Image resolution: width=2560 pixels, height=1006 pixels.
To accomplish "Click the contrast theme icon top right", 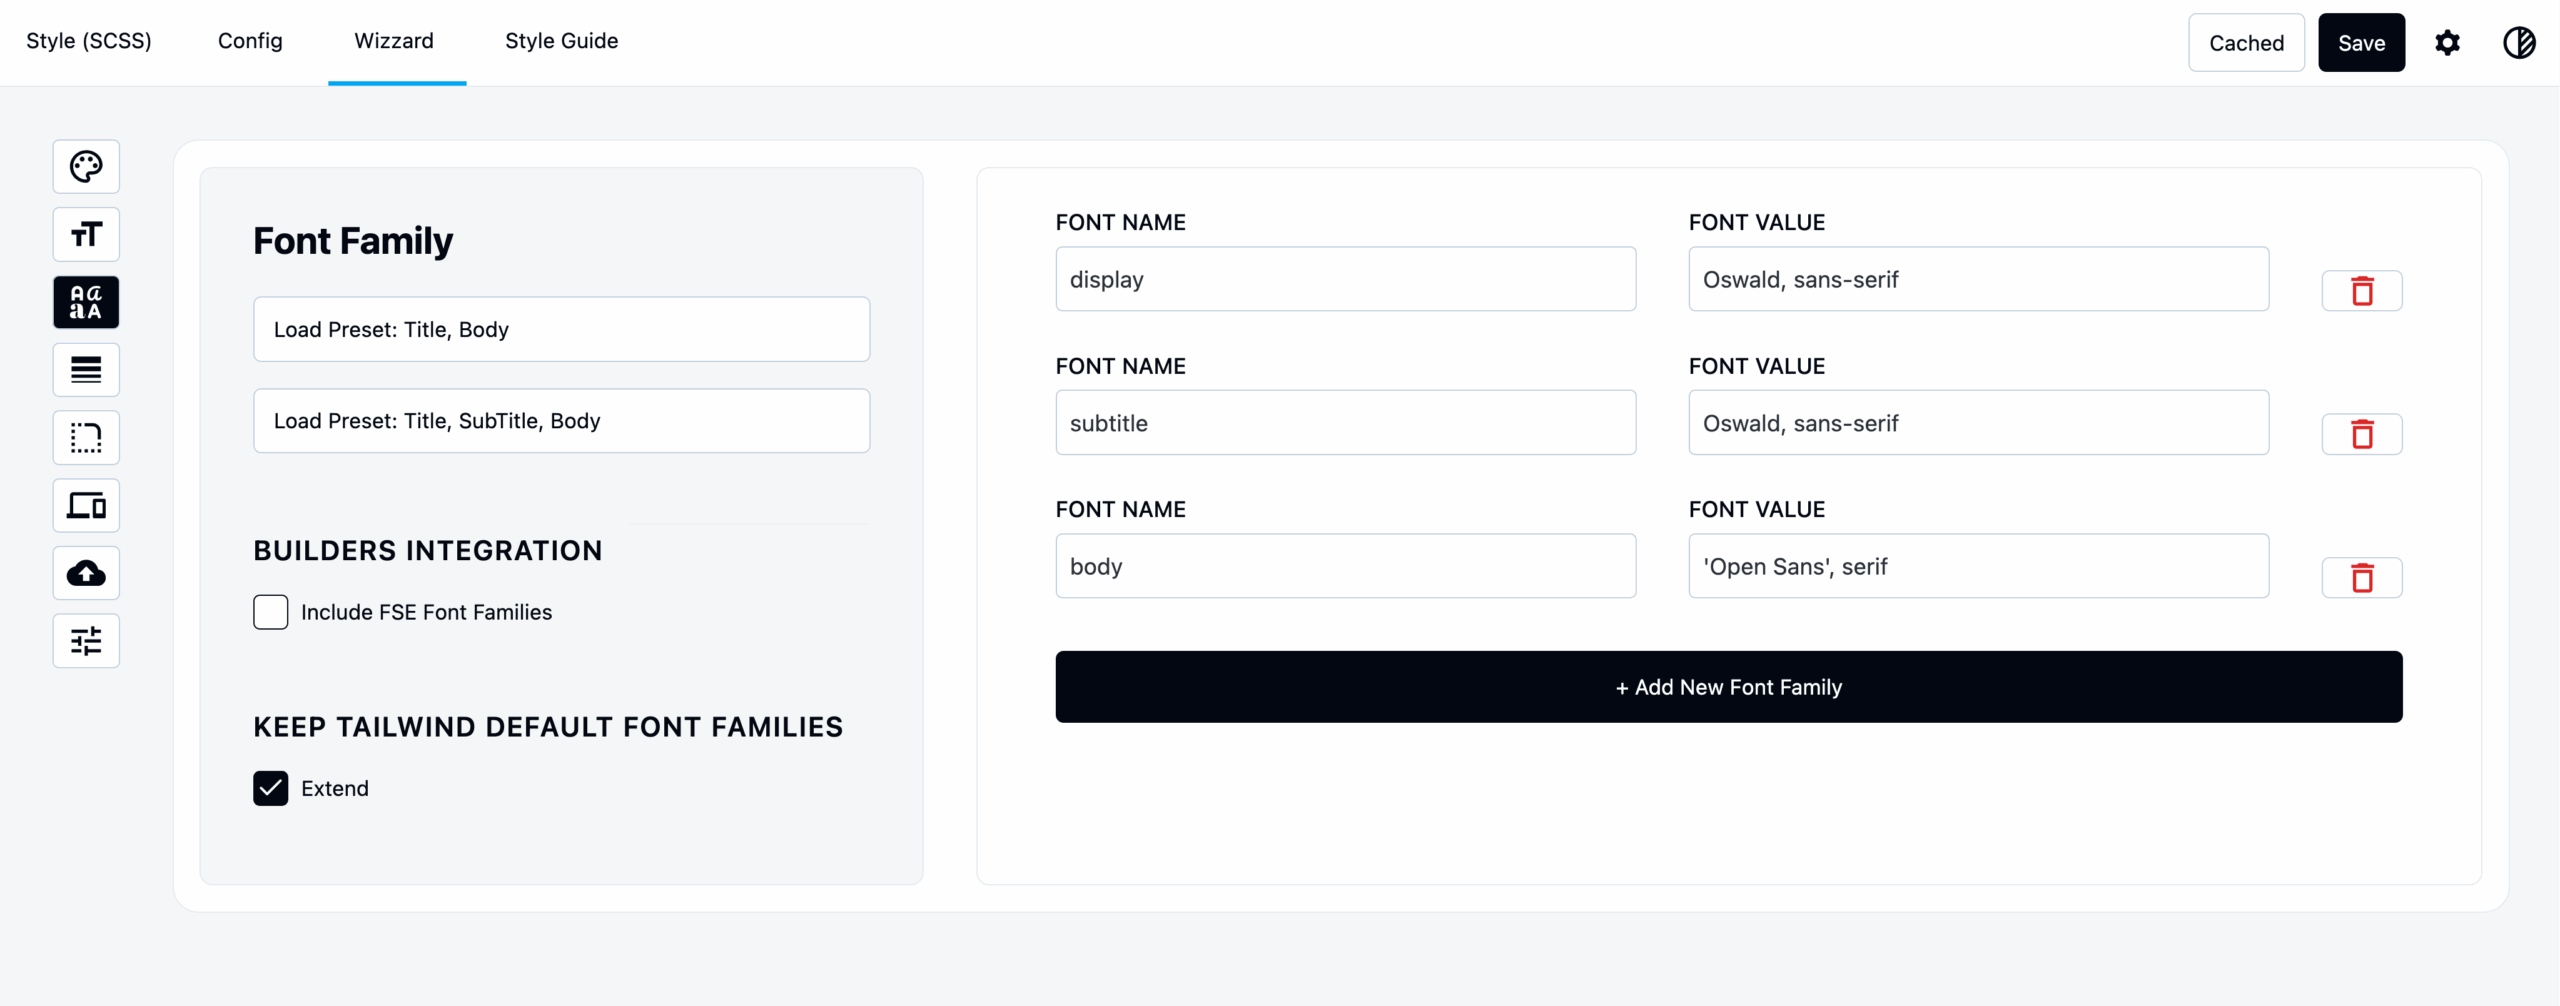I will coord(2519,42).
